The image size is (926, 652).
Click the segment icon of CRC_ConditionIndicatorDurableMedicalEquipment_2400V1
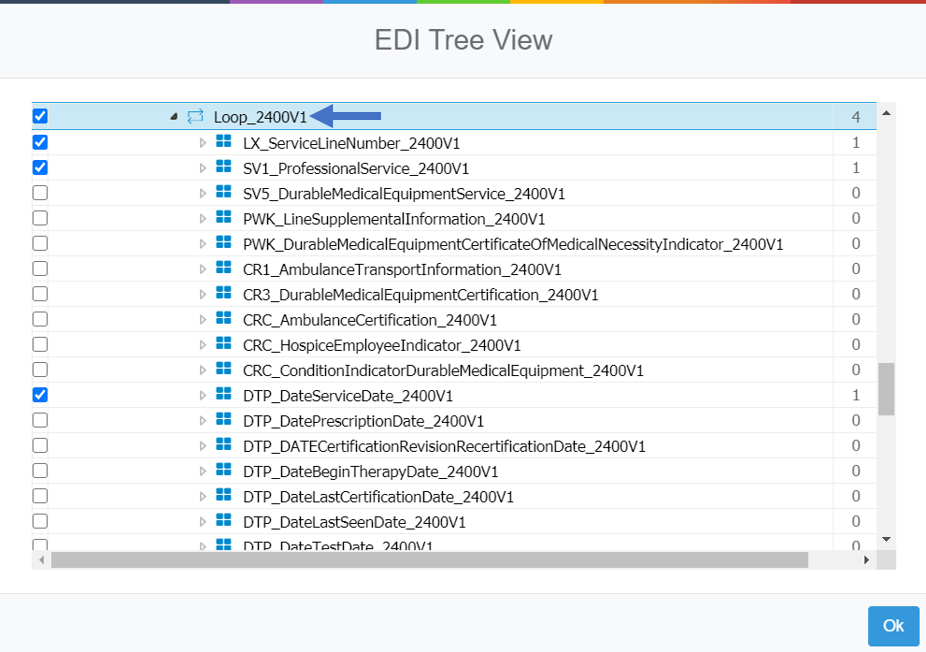pyautogui.click(x=224, y=369)
